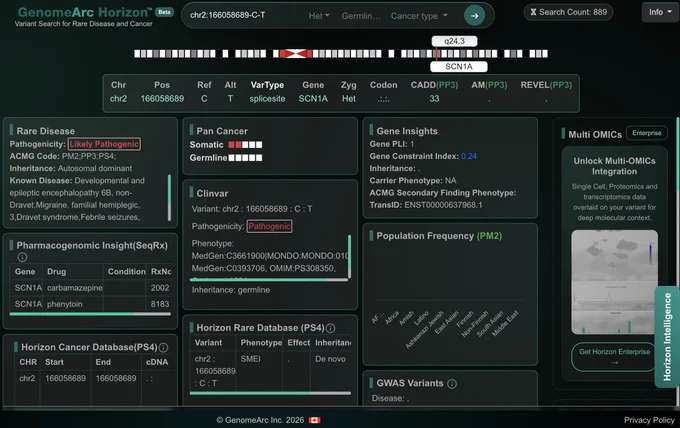Click the variant search input field
This screenshot has width=680, height=428.
click(x=245, y=15)
